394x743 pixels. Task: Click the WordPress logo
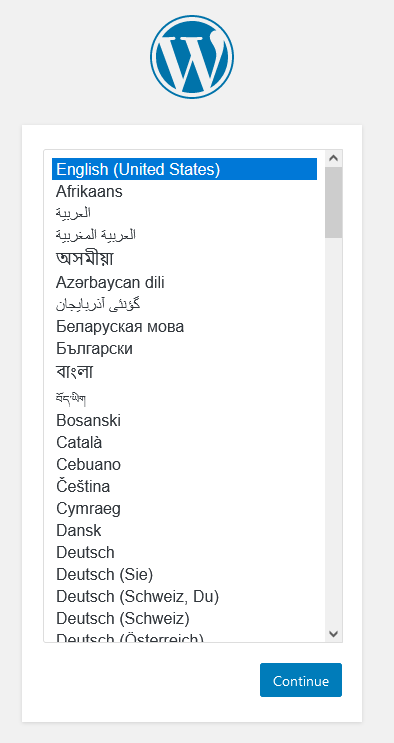pos(192,57)
